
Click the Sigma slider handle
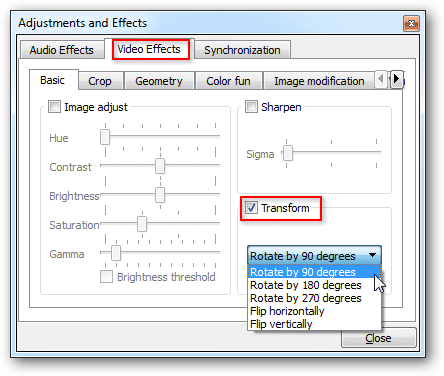coord(288,153)
